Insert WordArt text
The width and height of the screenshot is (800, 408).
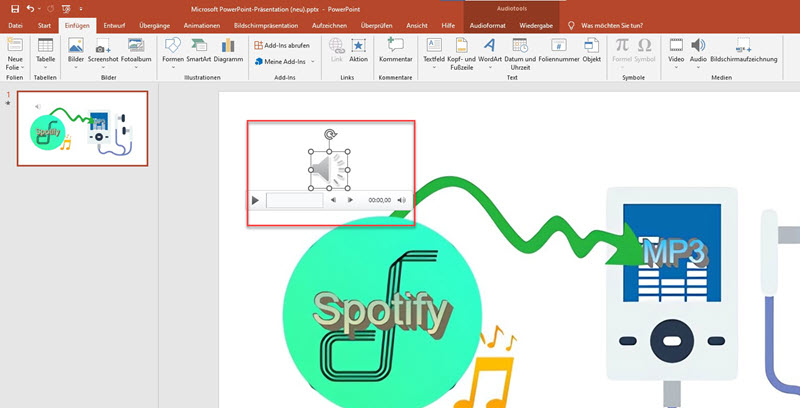(489, 45)
